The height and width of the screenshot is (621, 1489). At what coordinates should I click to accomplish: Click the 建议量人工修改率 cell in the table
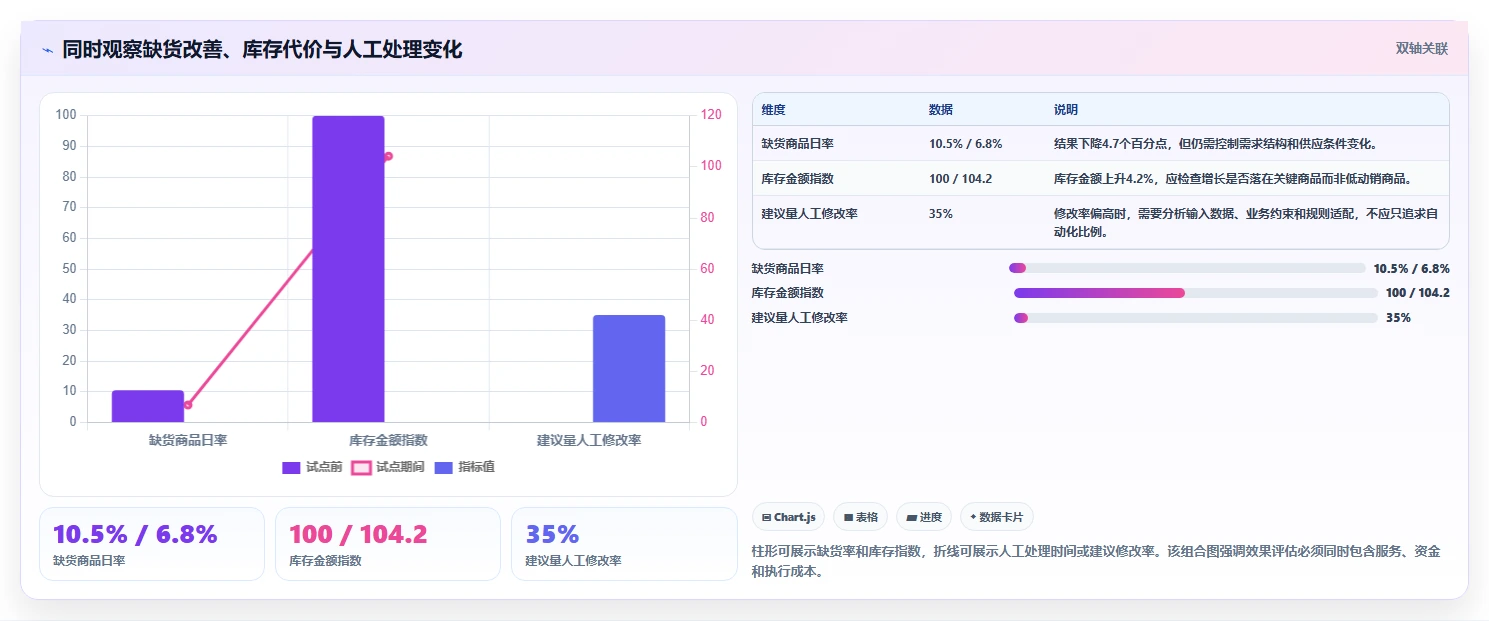pyautogui.click(x=809, y=214)
